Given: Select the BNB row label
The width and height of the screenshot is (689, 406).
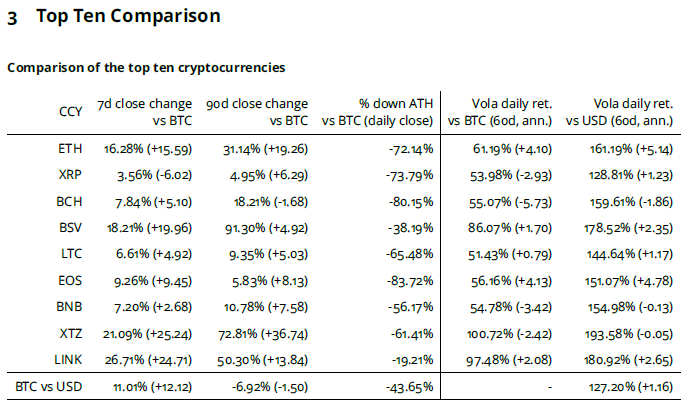Looking at the screenshot, I should 71,305.
